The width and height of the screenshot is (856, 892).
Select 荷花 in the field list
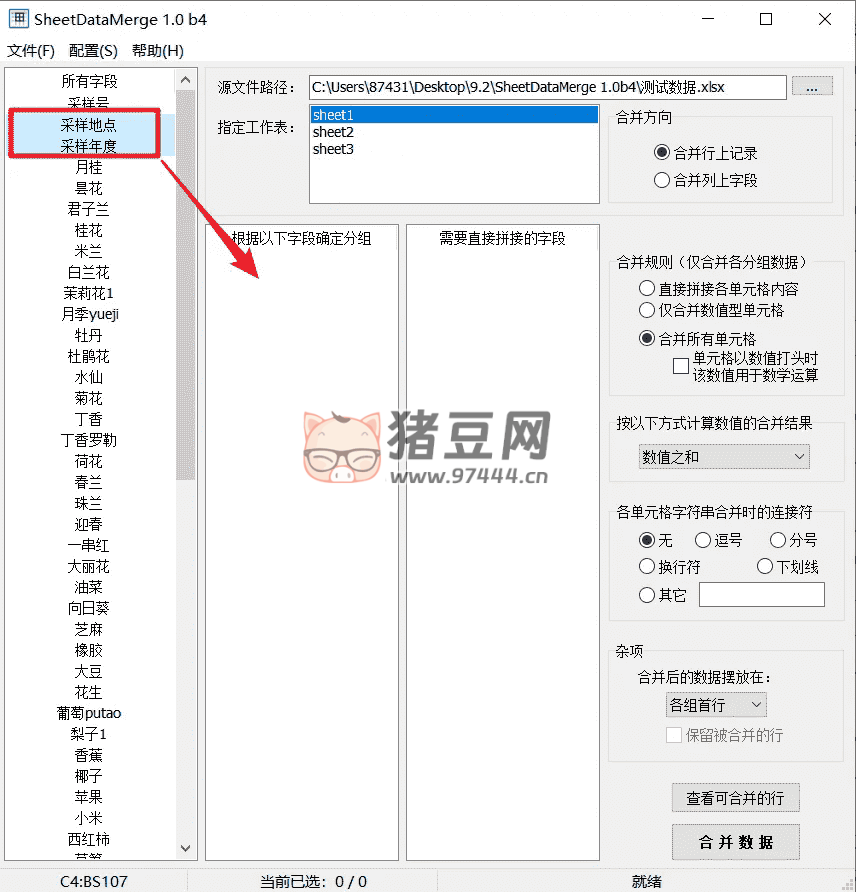coord(89,461)
